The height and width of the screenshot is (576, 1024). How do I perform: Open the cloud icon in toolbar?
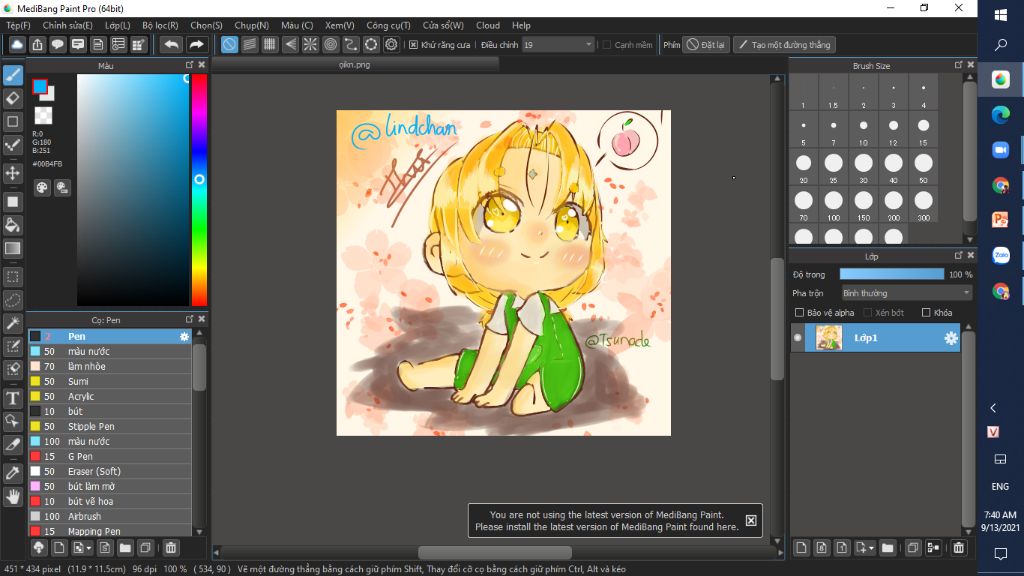[17, 44]
